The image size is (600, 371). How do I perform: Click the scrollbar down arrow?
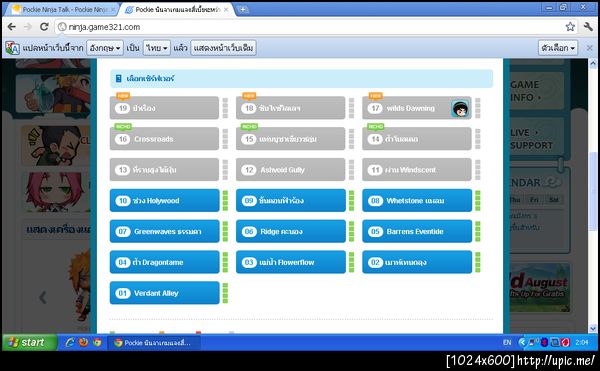tap(593, 329)
